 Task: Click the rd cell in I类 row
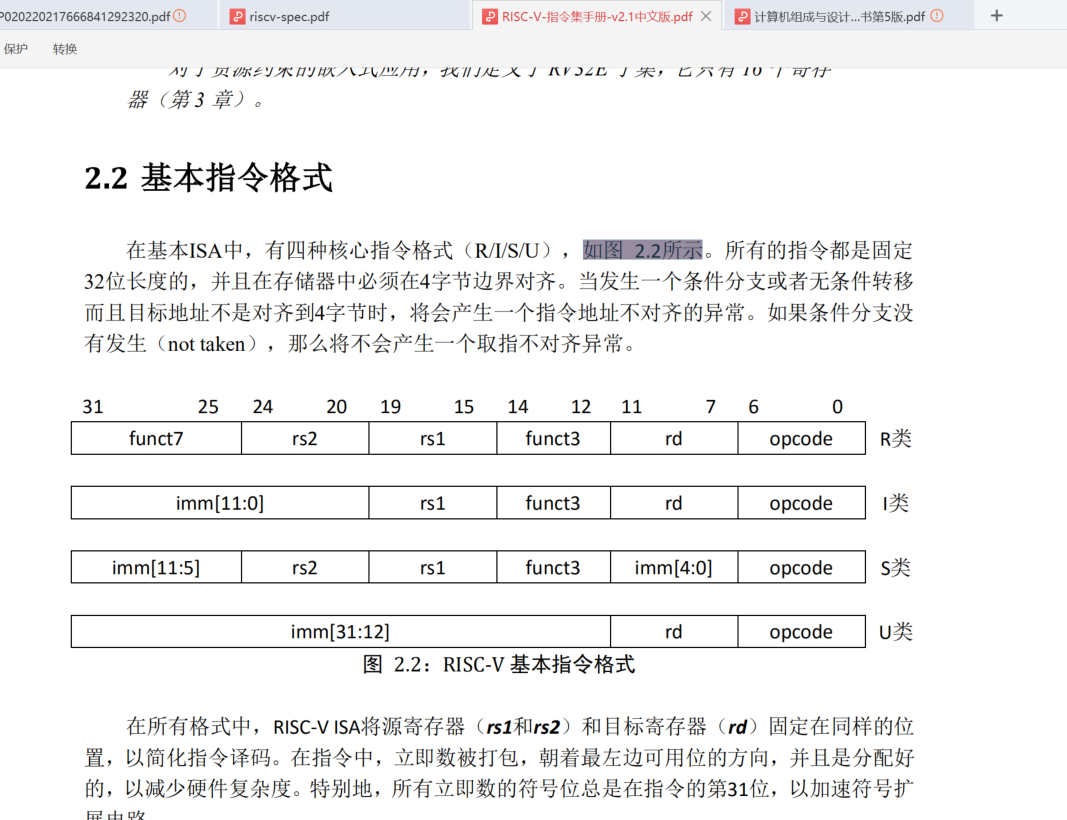tap(674, 503)
